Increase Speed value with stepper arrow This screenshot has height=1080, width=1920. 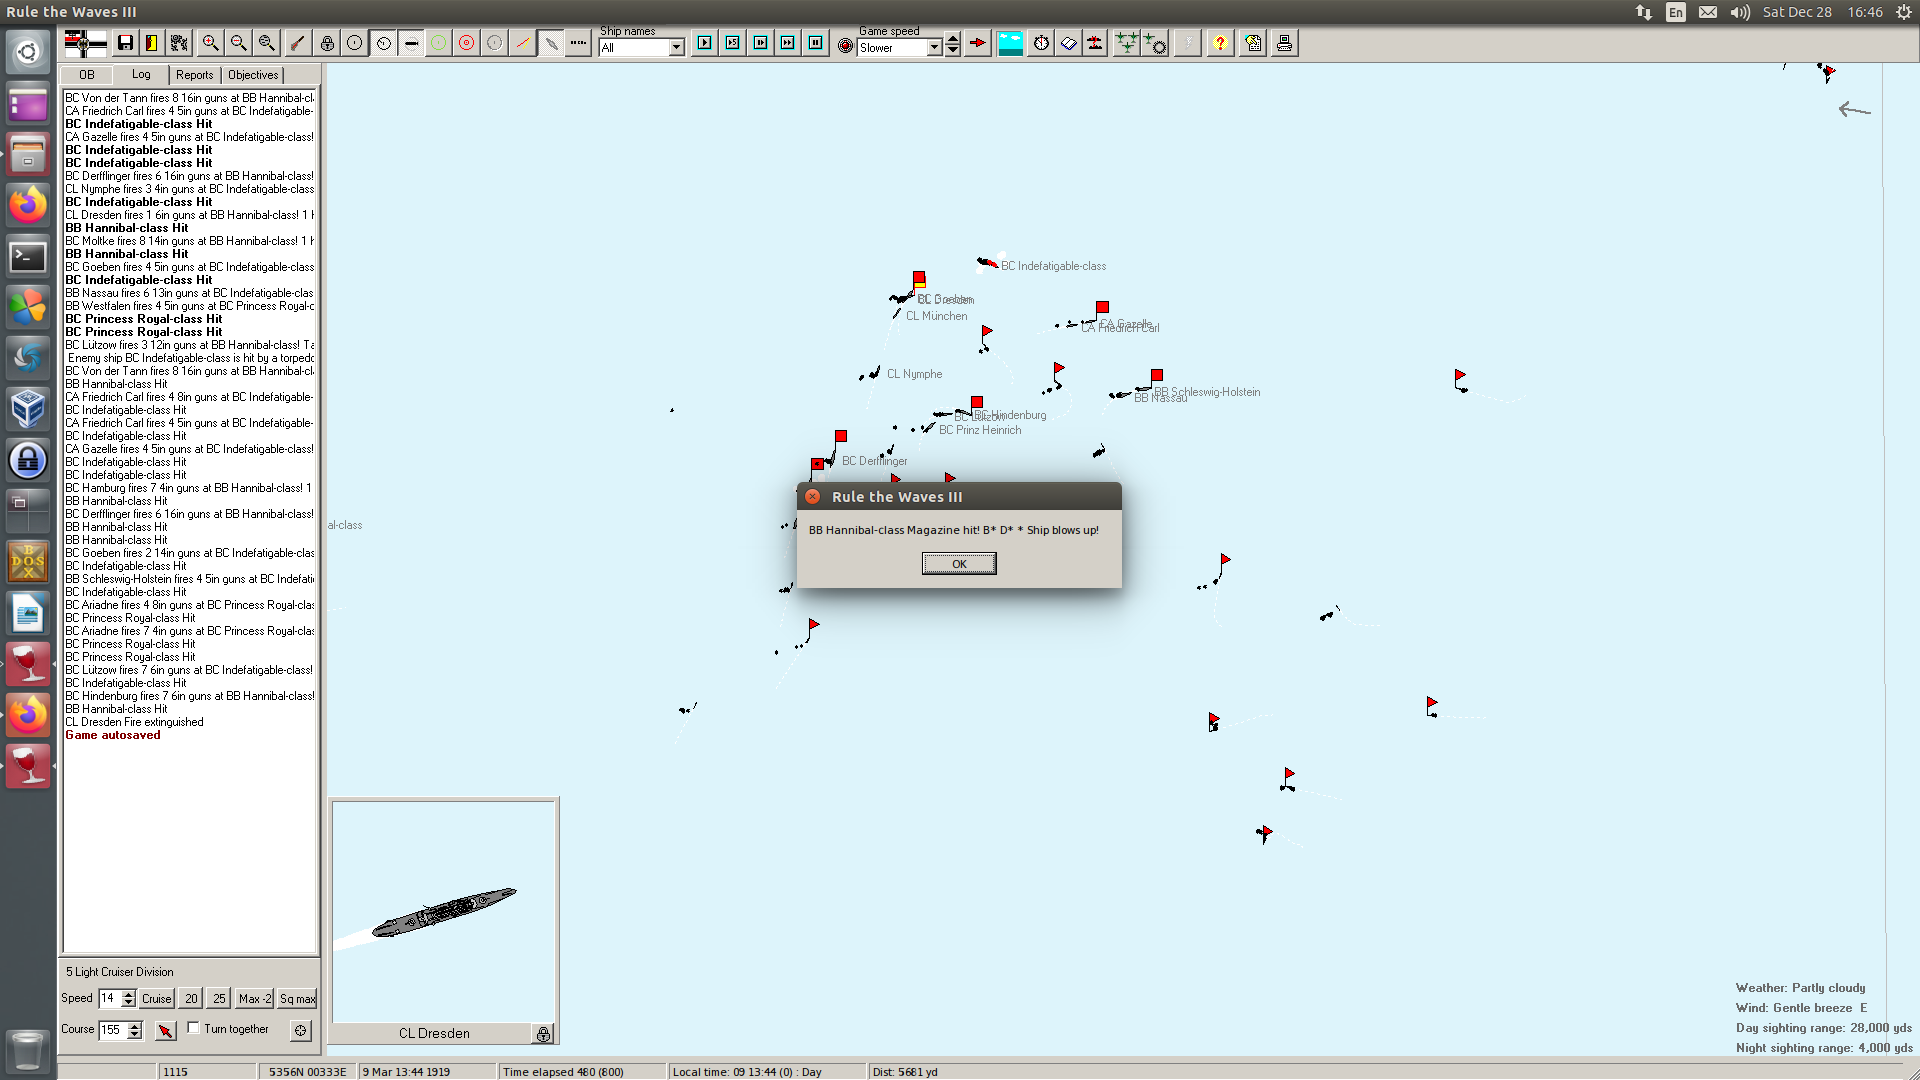point(128,994)
